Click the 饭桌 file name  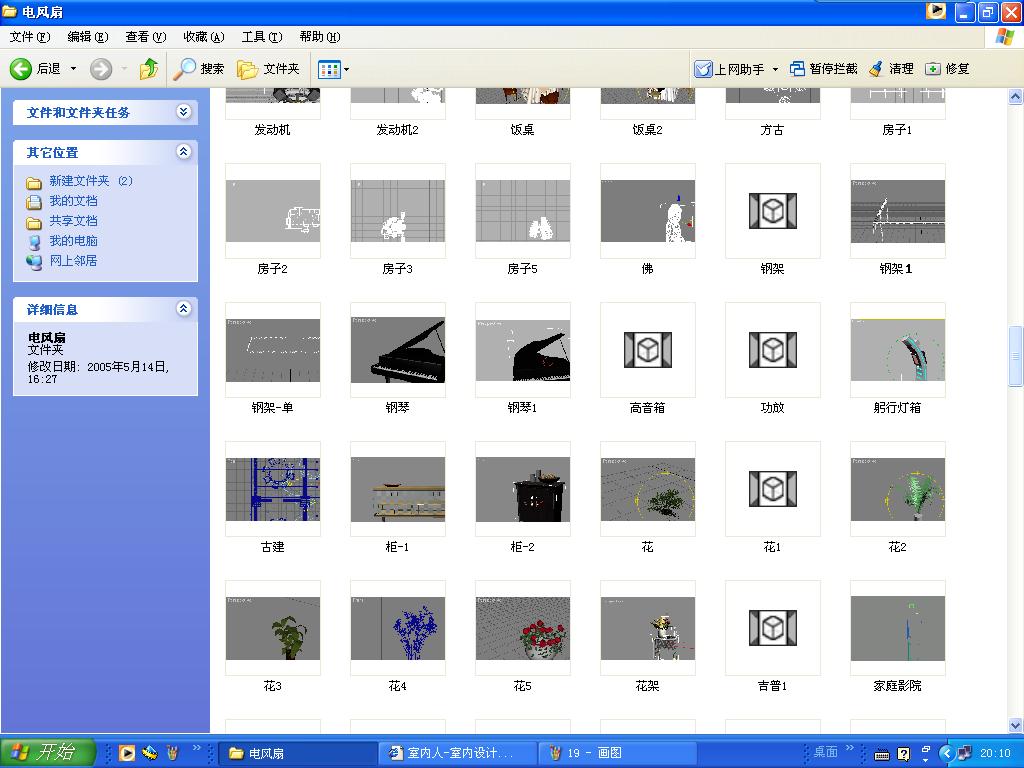point(522,130)
